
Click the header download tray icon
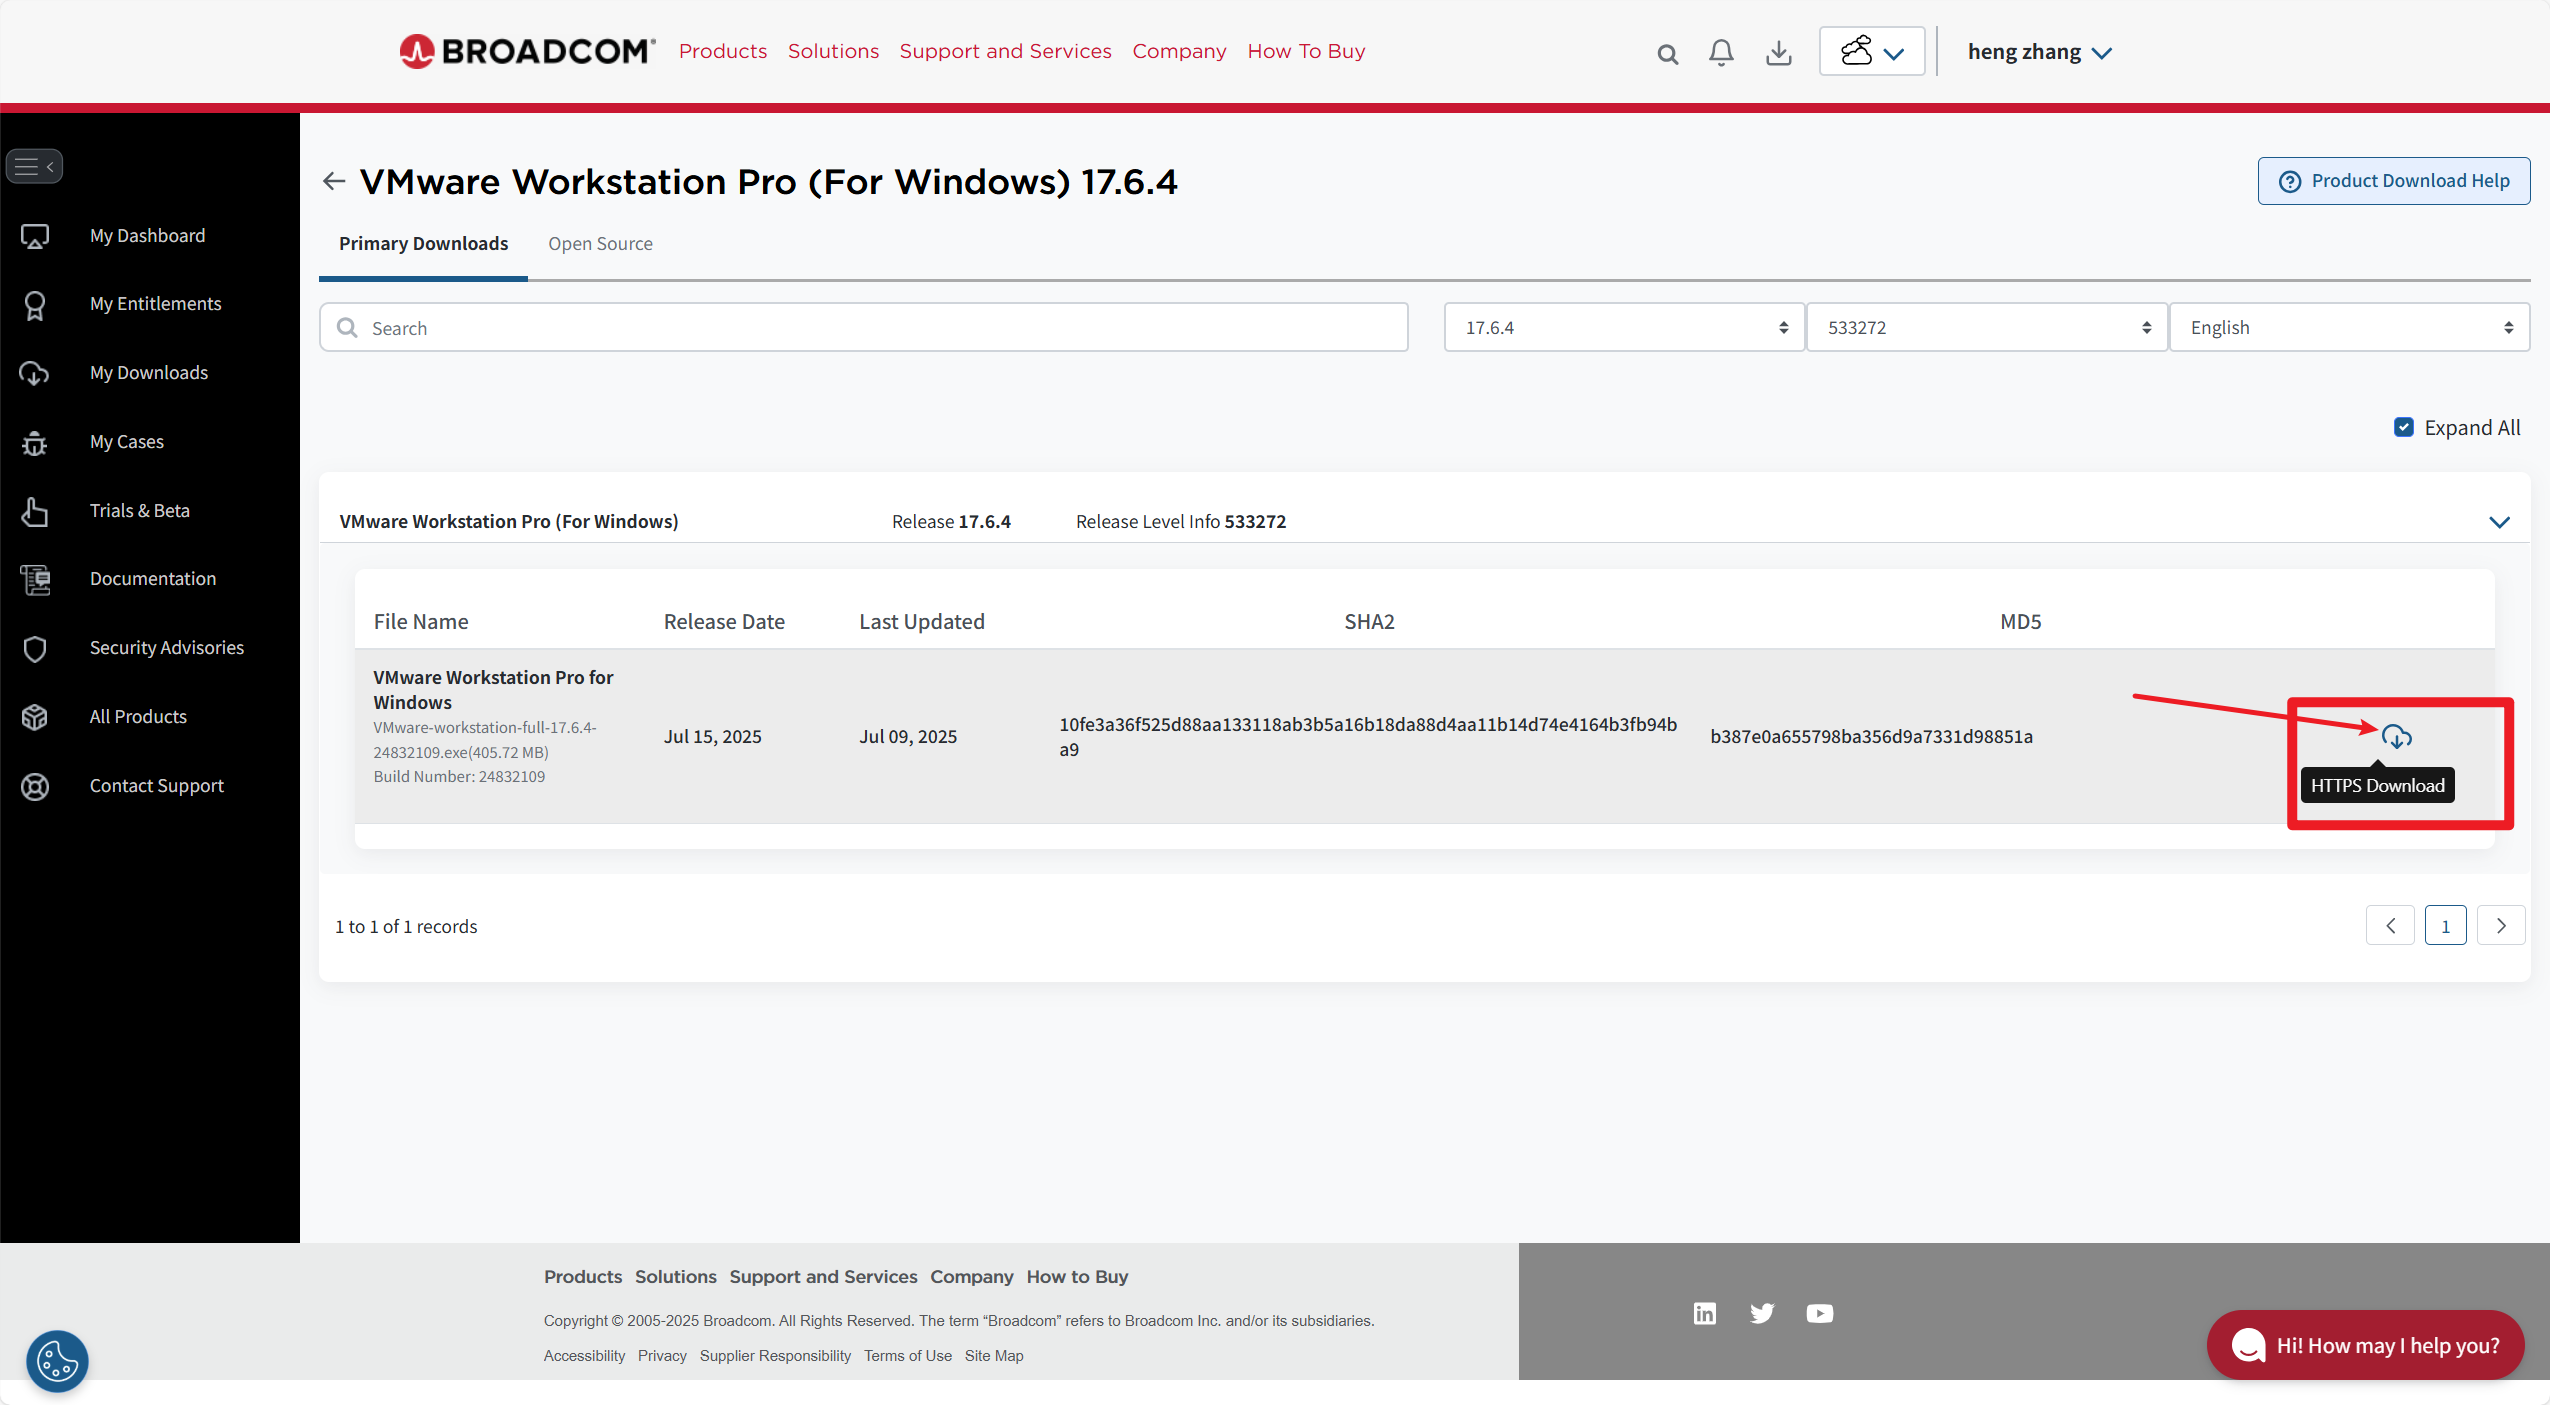(1778, 53)
